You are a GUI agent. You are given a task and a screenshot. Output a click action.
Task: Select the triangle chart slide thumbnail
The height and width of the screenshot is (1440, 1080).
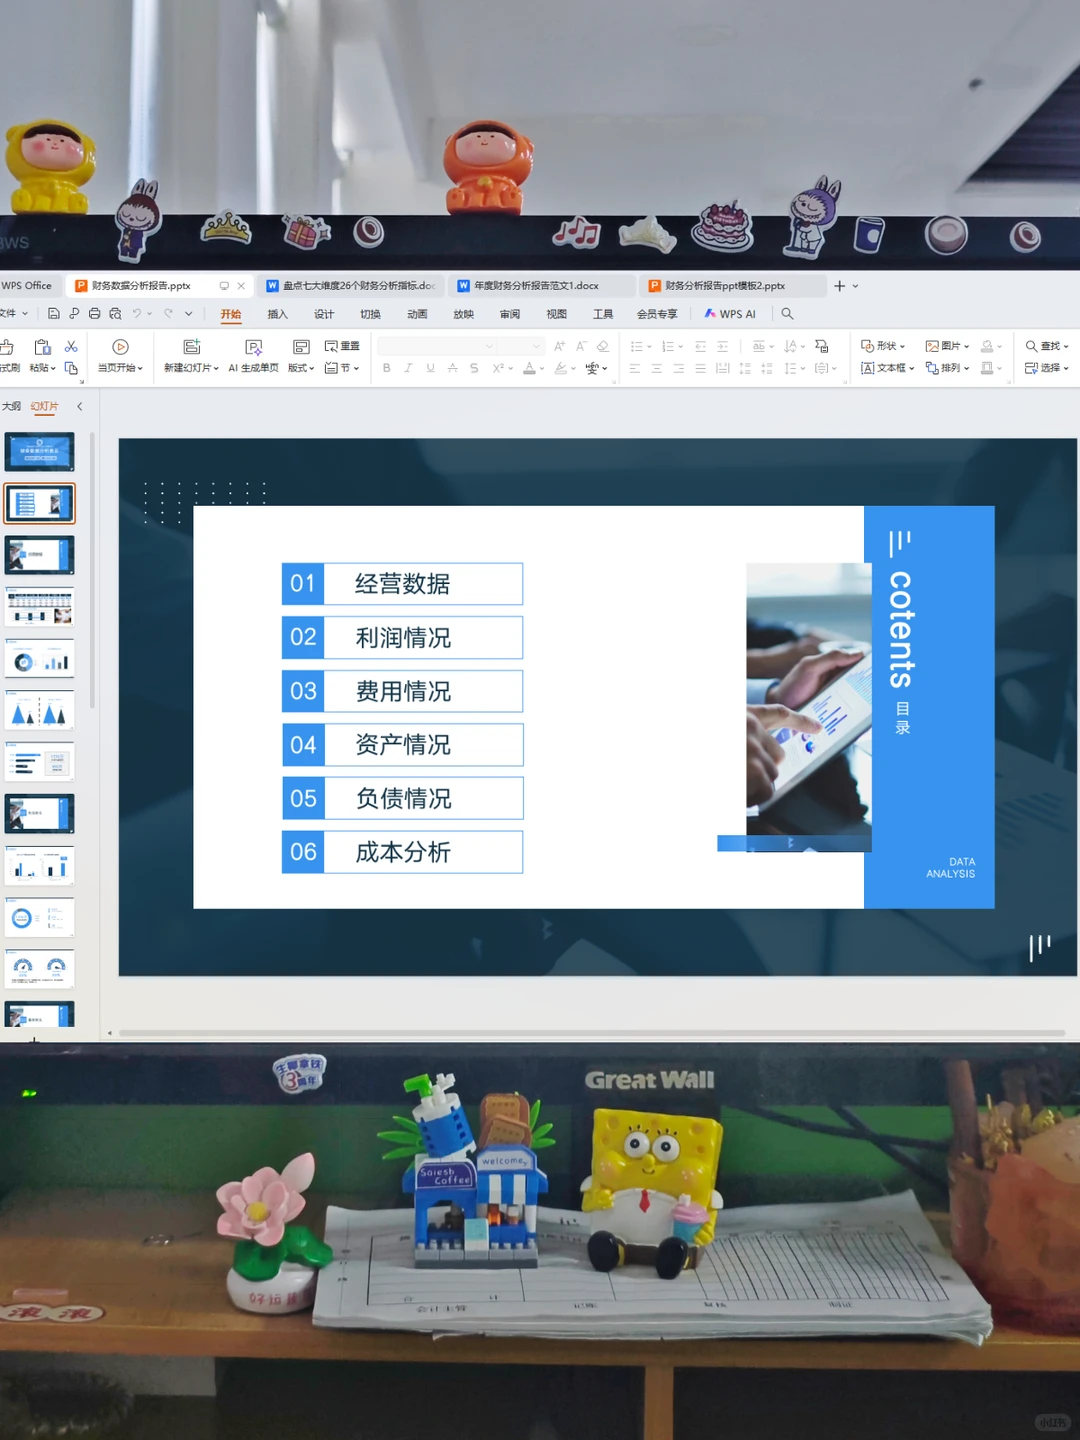(x=39, y=710)
